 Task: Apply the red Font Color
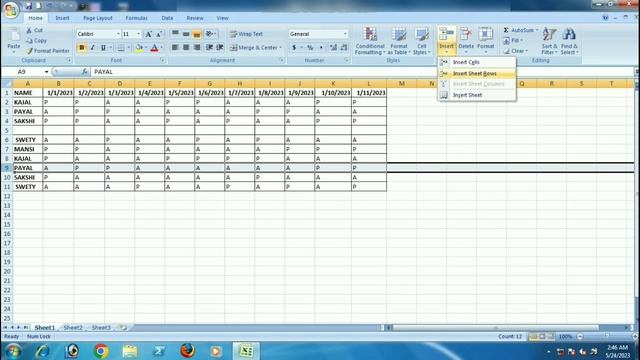click(x=154, y=48)
